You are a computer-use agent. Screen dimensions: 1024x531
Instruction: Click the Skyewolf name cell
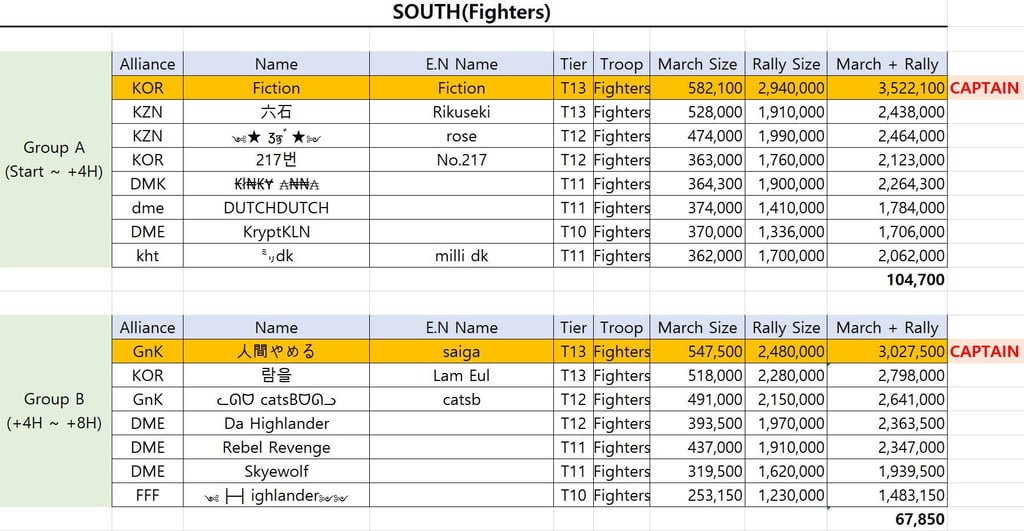point(276,472)
